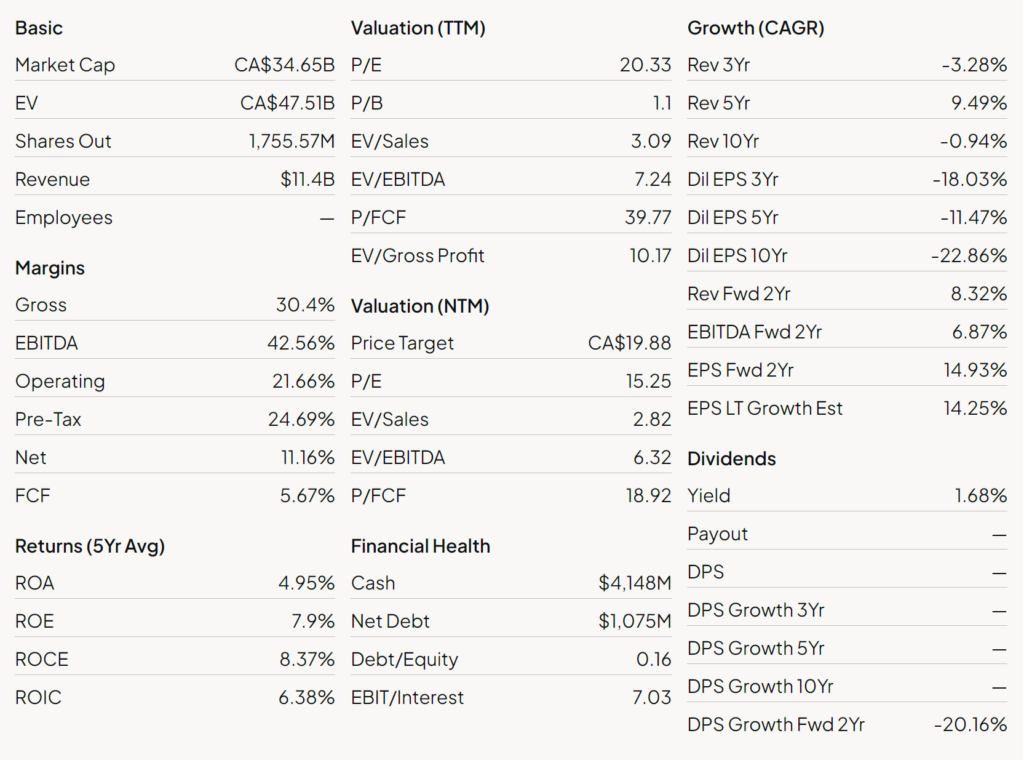Viewport: 1024px width, 760px height.
Task: Click the Rev 5Yr 9.49% value
Action: (979, 103)
